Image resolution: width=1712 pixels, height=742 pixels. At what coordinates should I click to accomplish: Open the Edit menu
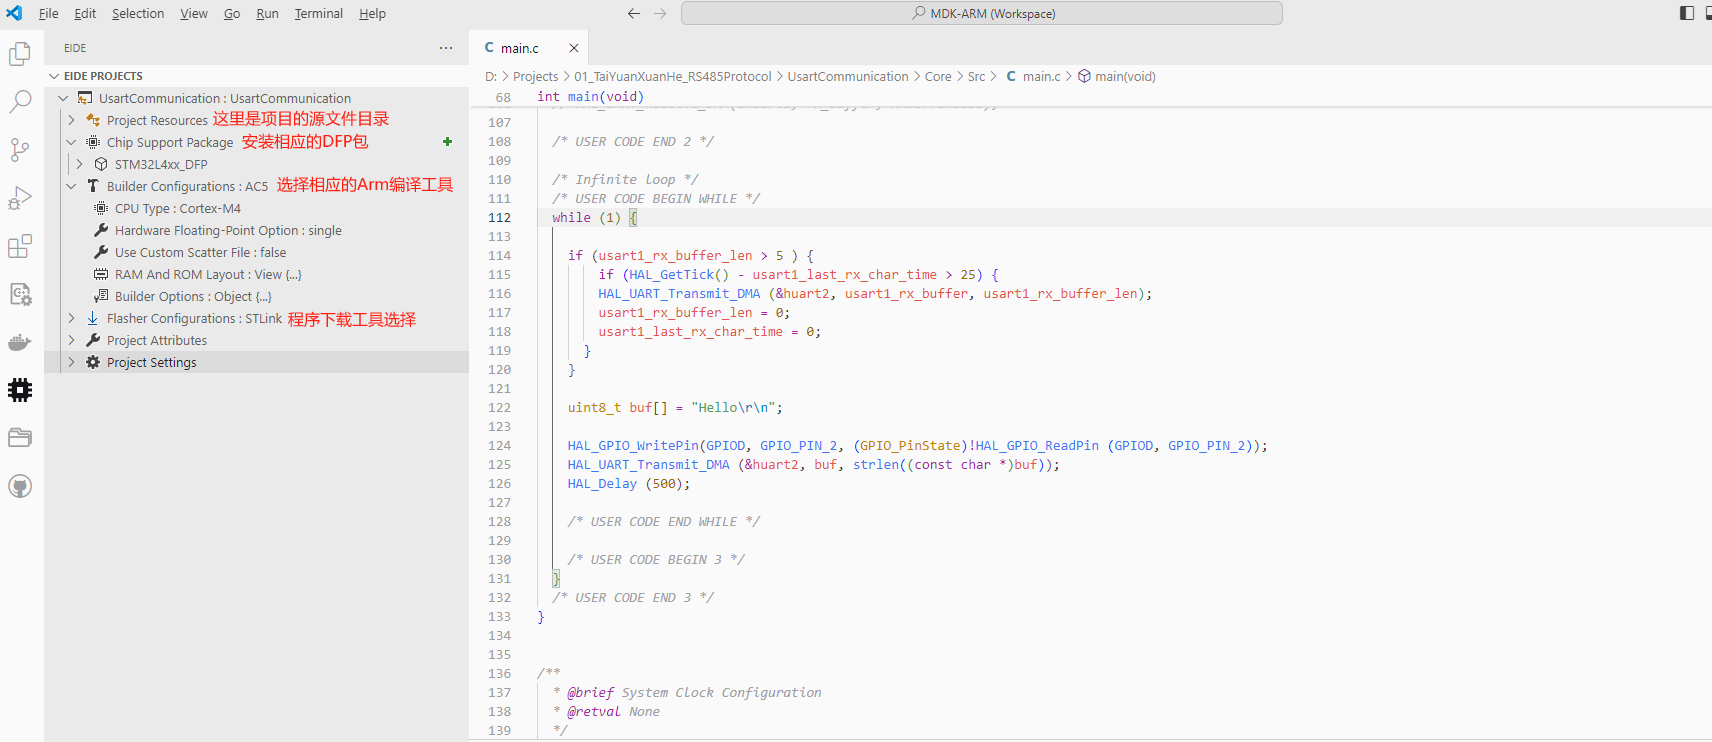pyautogui.click(x=85, y=13)
